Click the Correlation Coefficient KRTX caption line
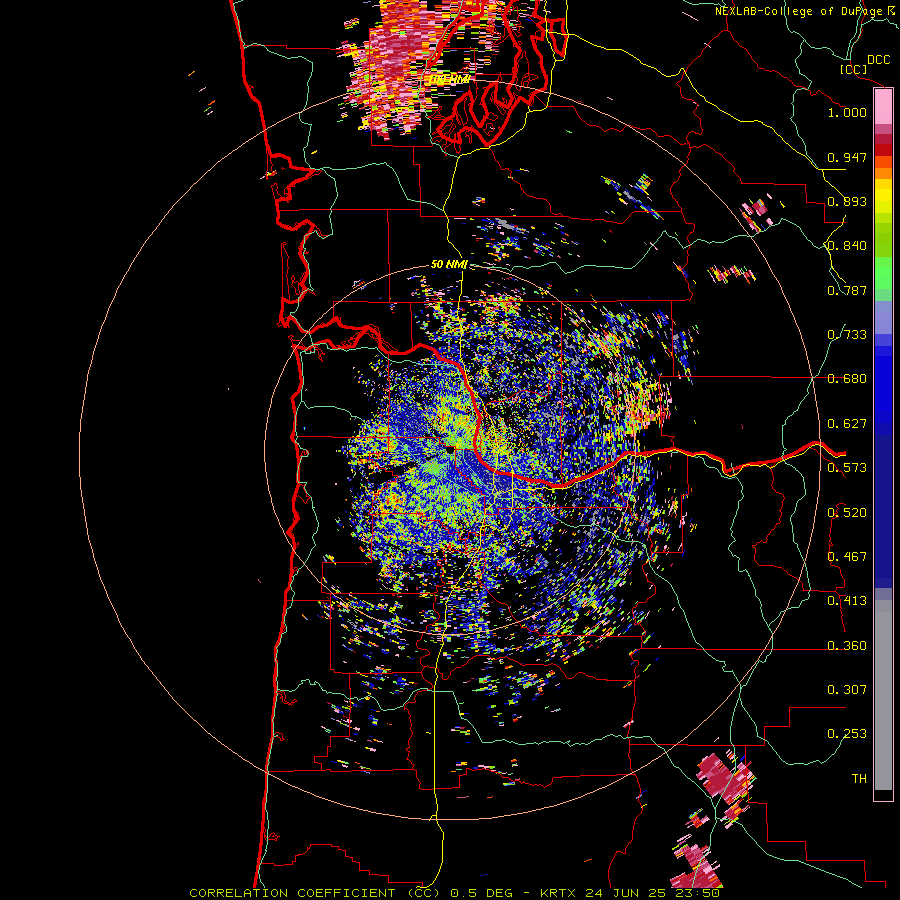Viewport: 900px width, 900px height. click(454, 893)
